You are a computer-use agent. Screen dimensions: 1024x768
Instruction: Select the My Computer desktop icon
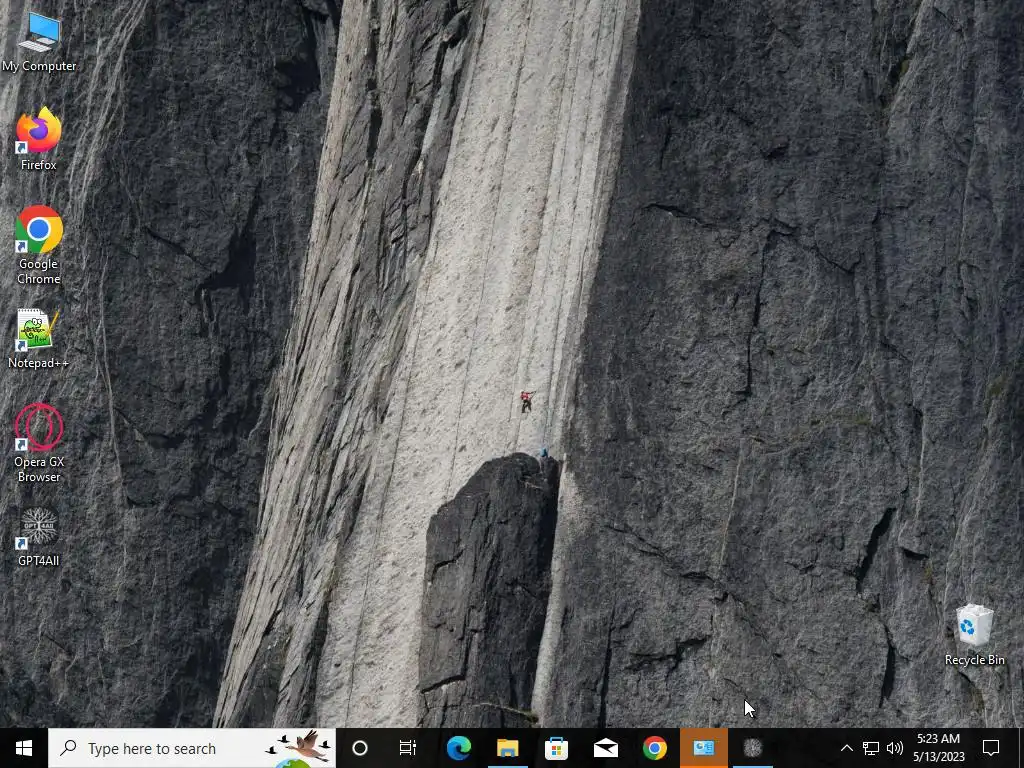pos(39,41)
